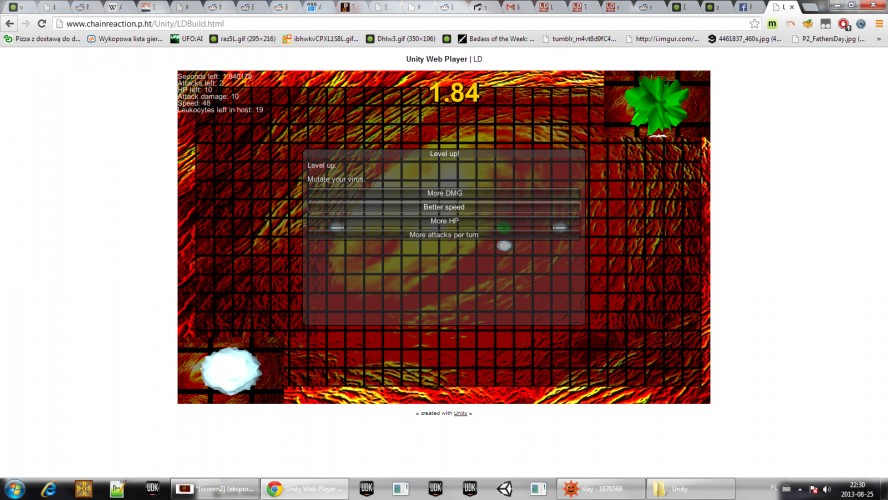Open the UFO:AI bookmark
The height and width of the screenshot is (500, 888).
(186, 39)
